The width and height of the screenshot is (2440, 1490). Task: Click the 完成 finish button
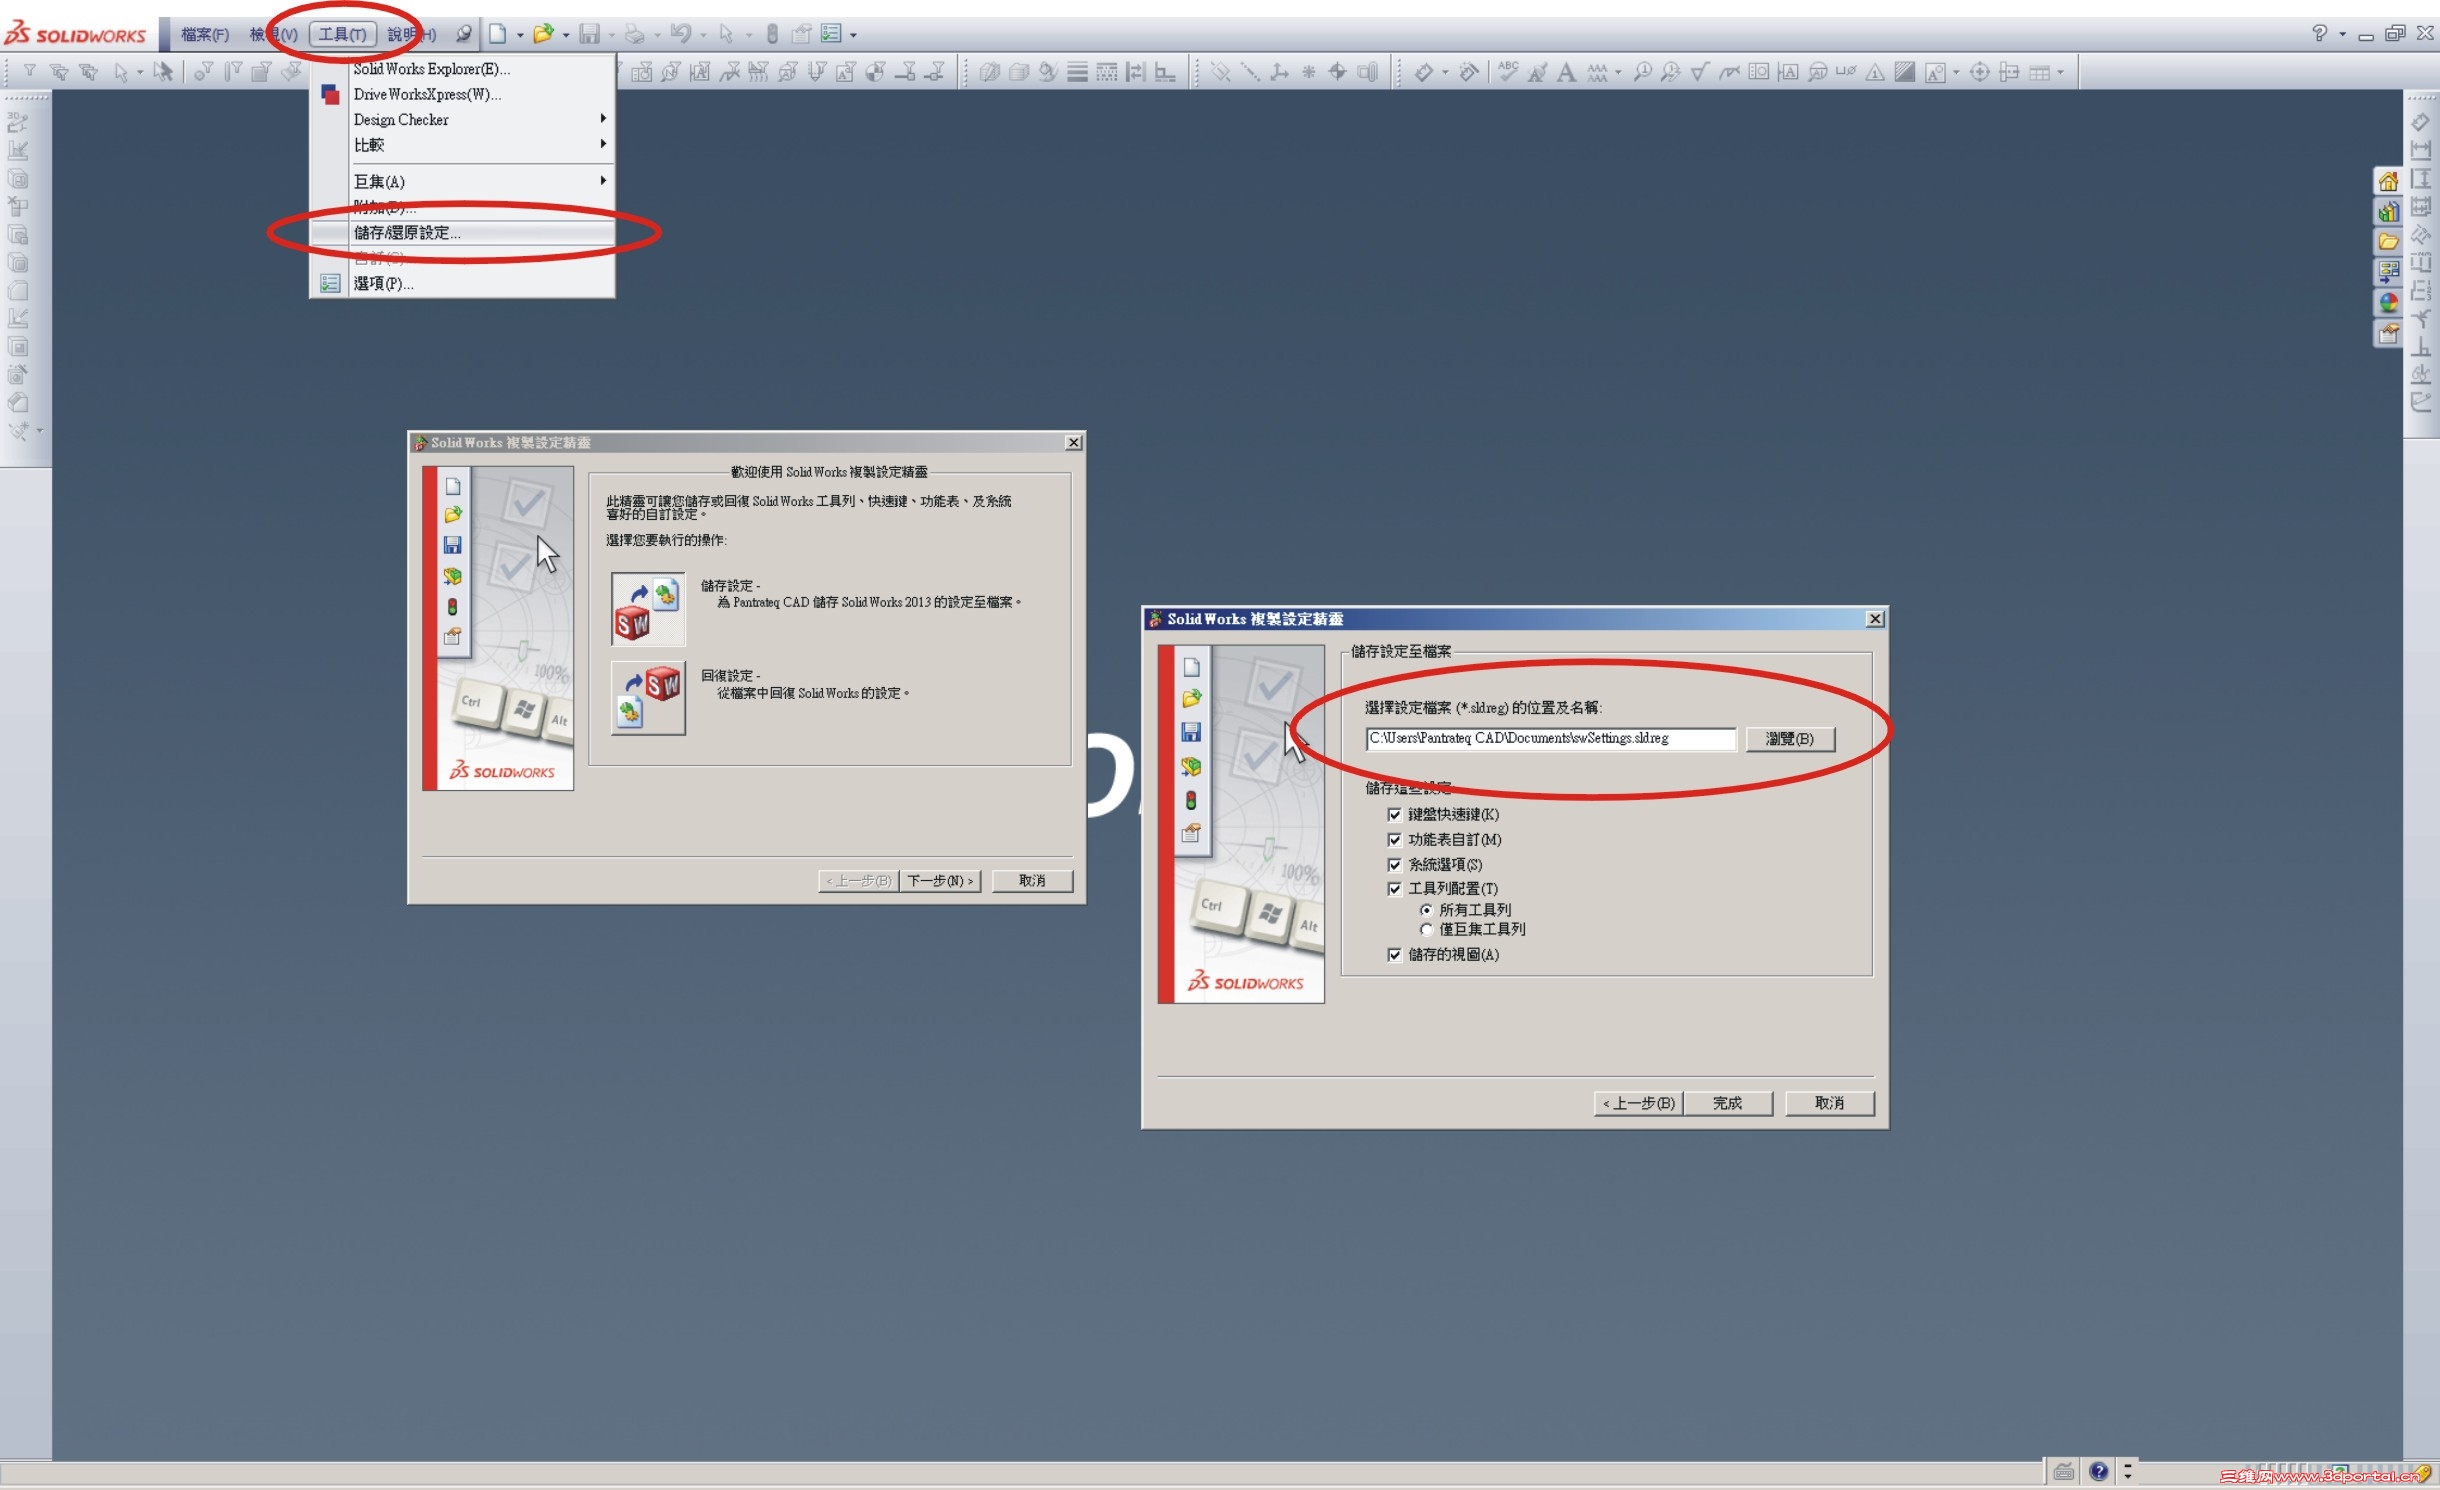(x=1727, y=1103)
